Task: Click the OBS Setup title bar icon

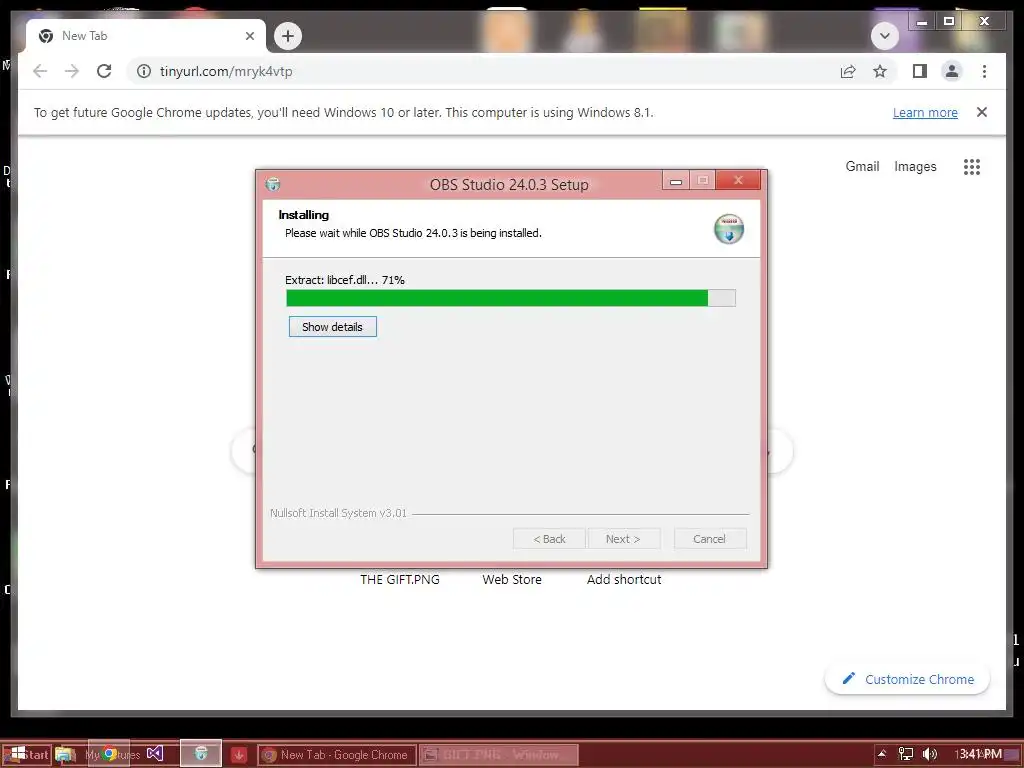Action: click(273, 185)
